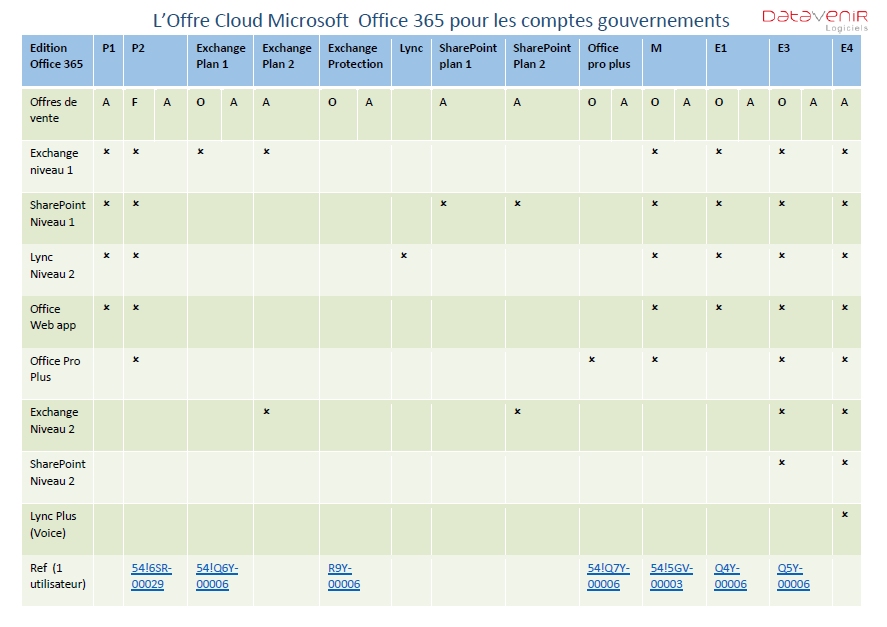
Task: Click the x mark for Lync Plus under E4
Action: click(845, 515)
